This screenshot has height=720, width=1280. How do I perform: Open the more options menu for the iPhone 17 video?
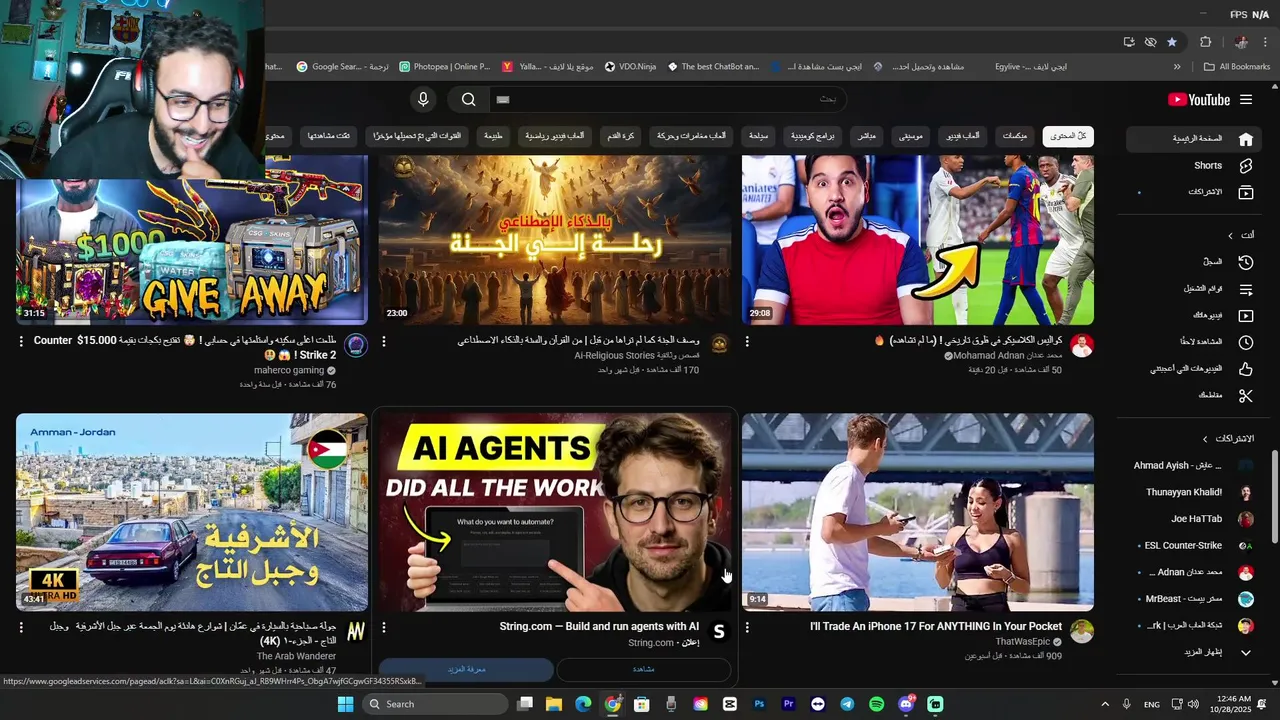point(747,627)
